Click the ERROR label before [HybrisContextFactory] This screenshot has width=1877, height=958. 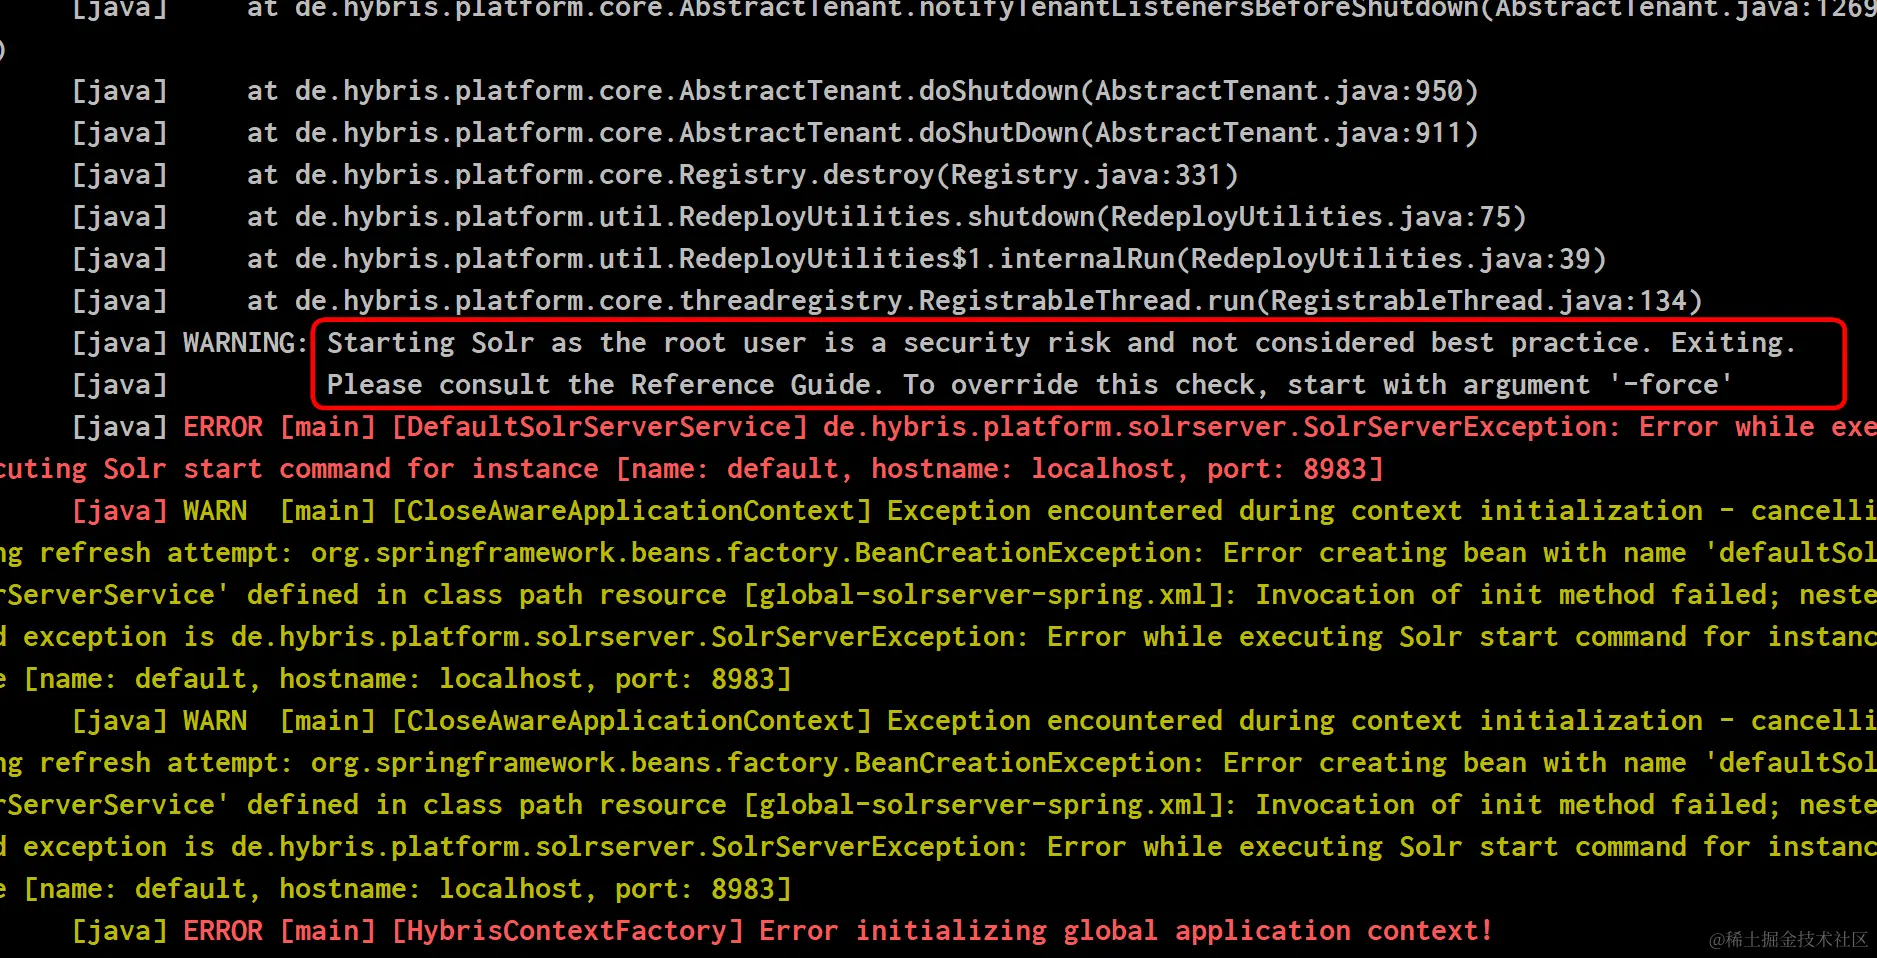click(x=223, y=931)
